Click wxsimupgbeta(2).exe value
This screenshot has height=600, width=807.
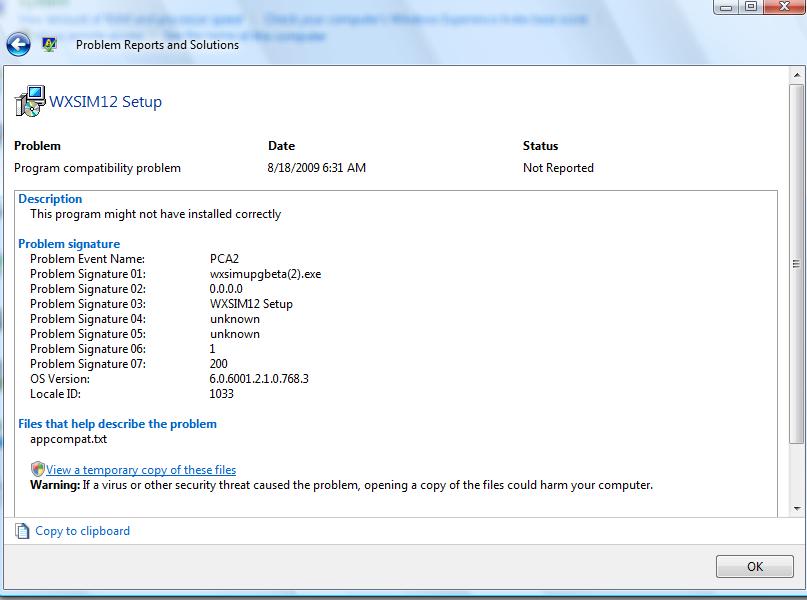coord(266,274)
